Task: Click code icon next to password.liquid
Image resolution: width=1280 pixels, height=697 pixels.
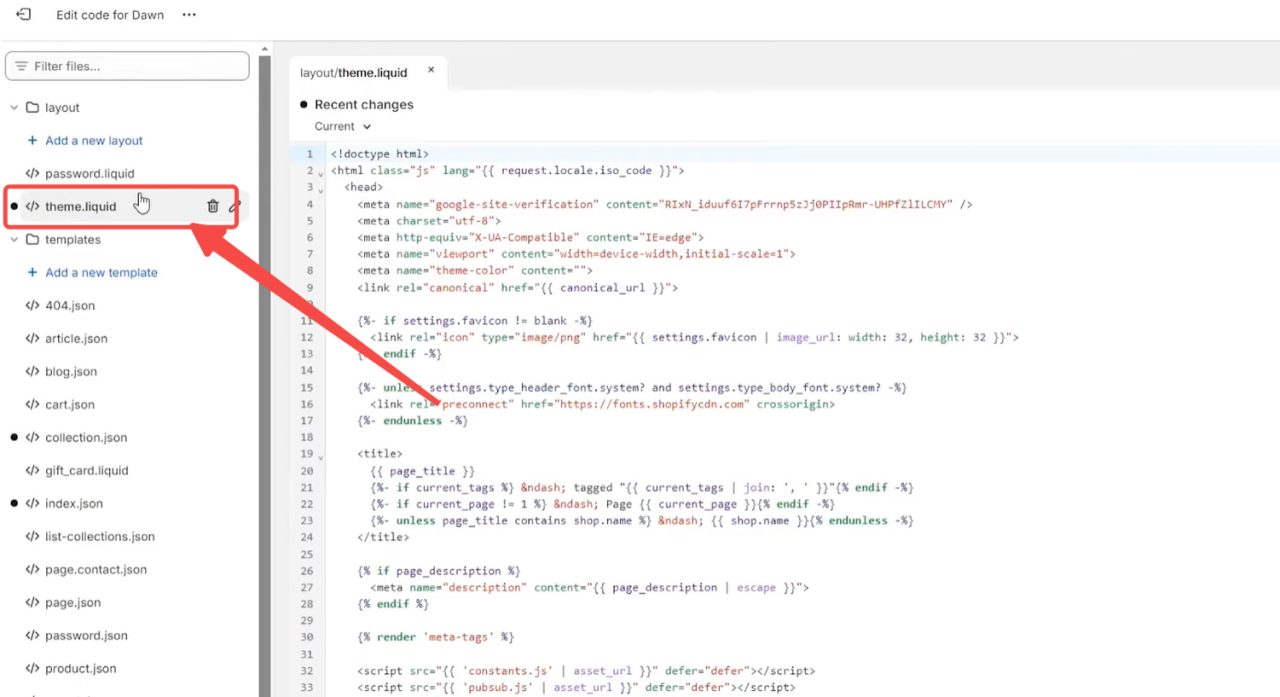Action: [32, 173]
